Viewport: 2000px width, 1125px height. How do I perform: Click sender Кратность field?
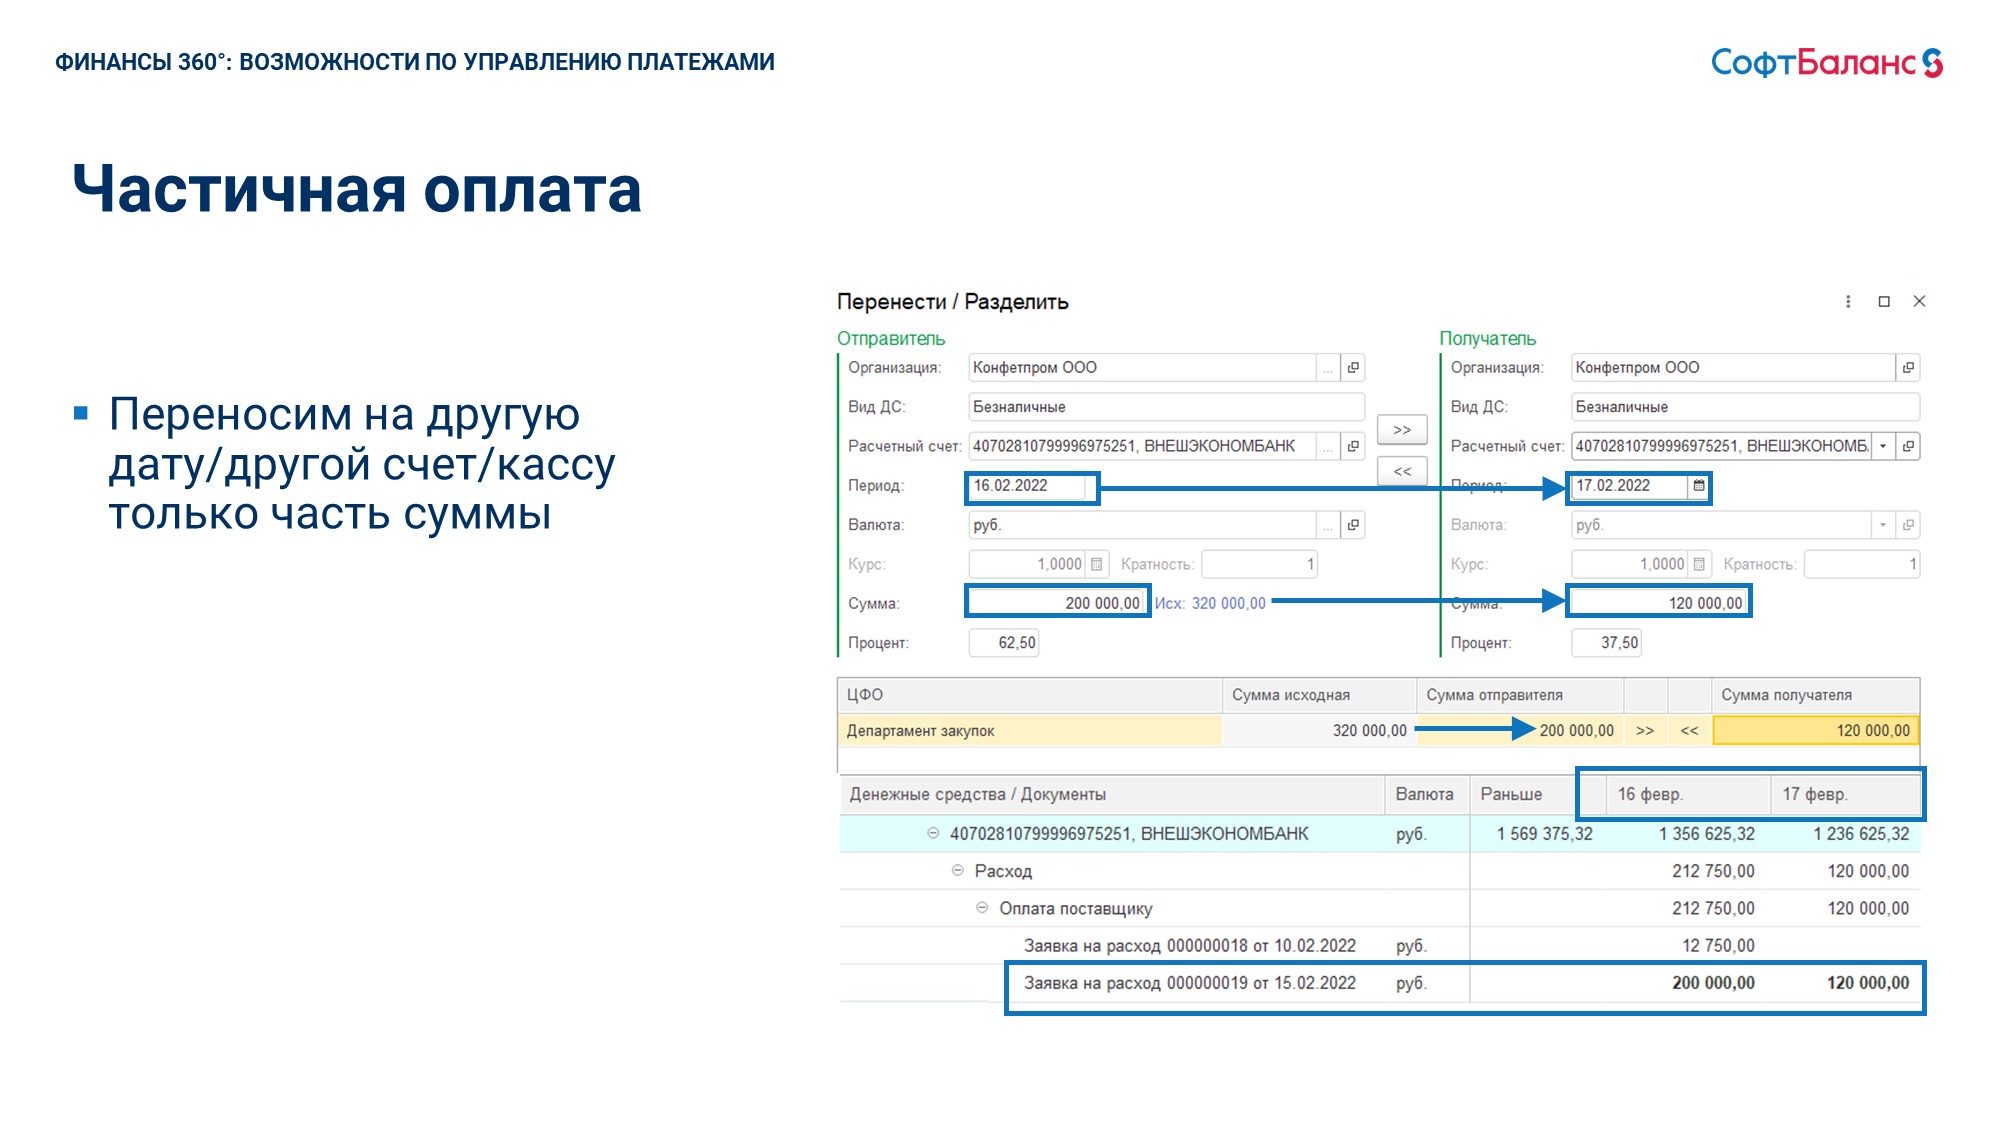coord(1260,564)
